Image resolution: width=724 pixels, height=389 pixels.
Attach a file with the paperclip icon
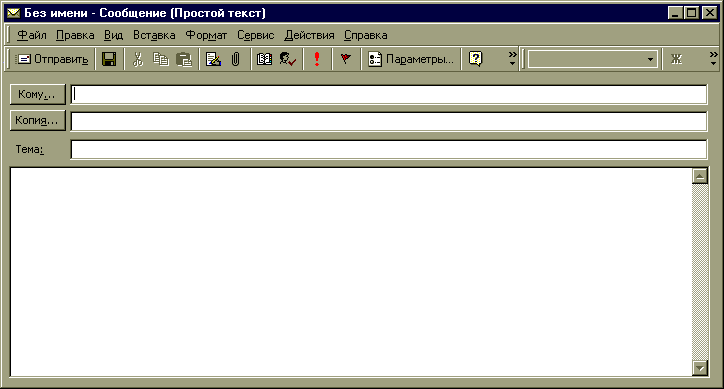click(235, 59)
